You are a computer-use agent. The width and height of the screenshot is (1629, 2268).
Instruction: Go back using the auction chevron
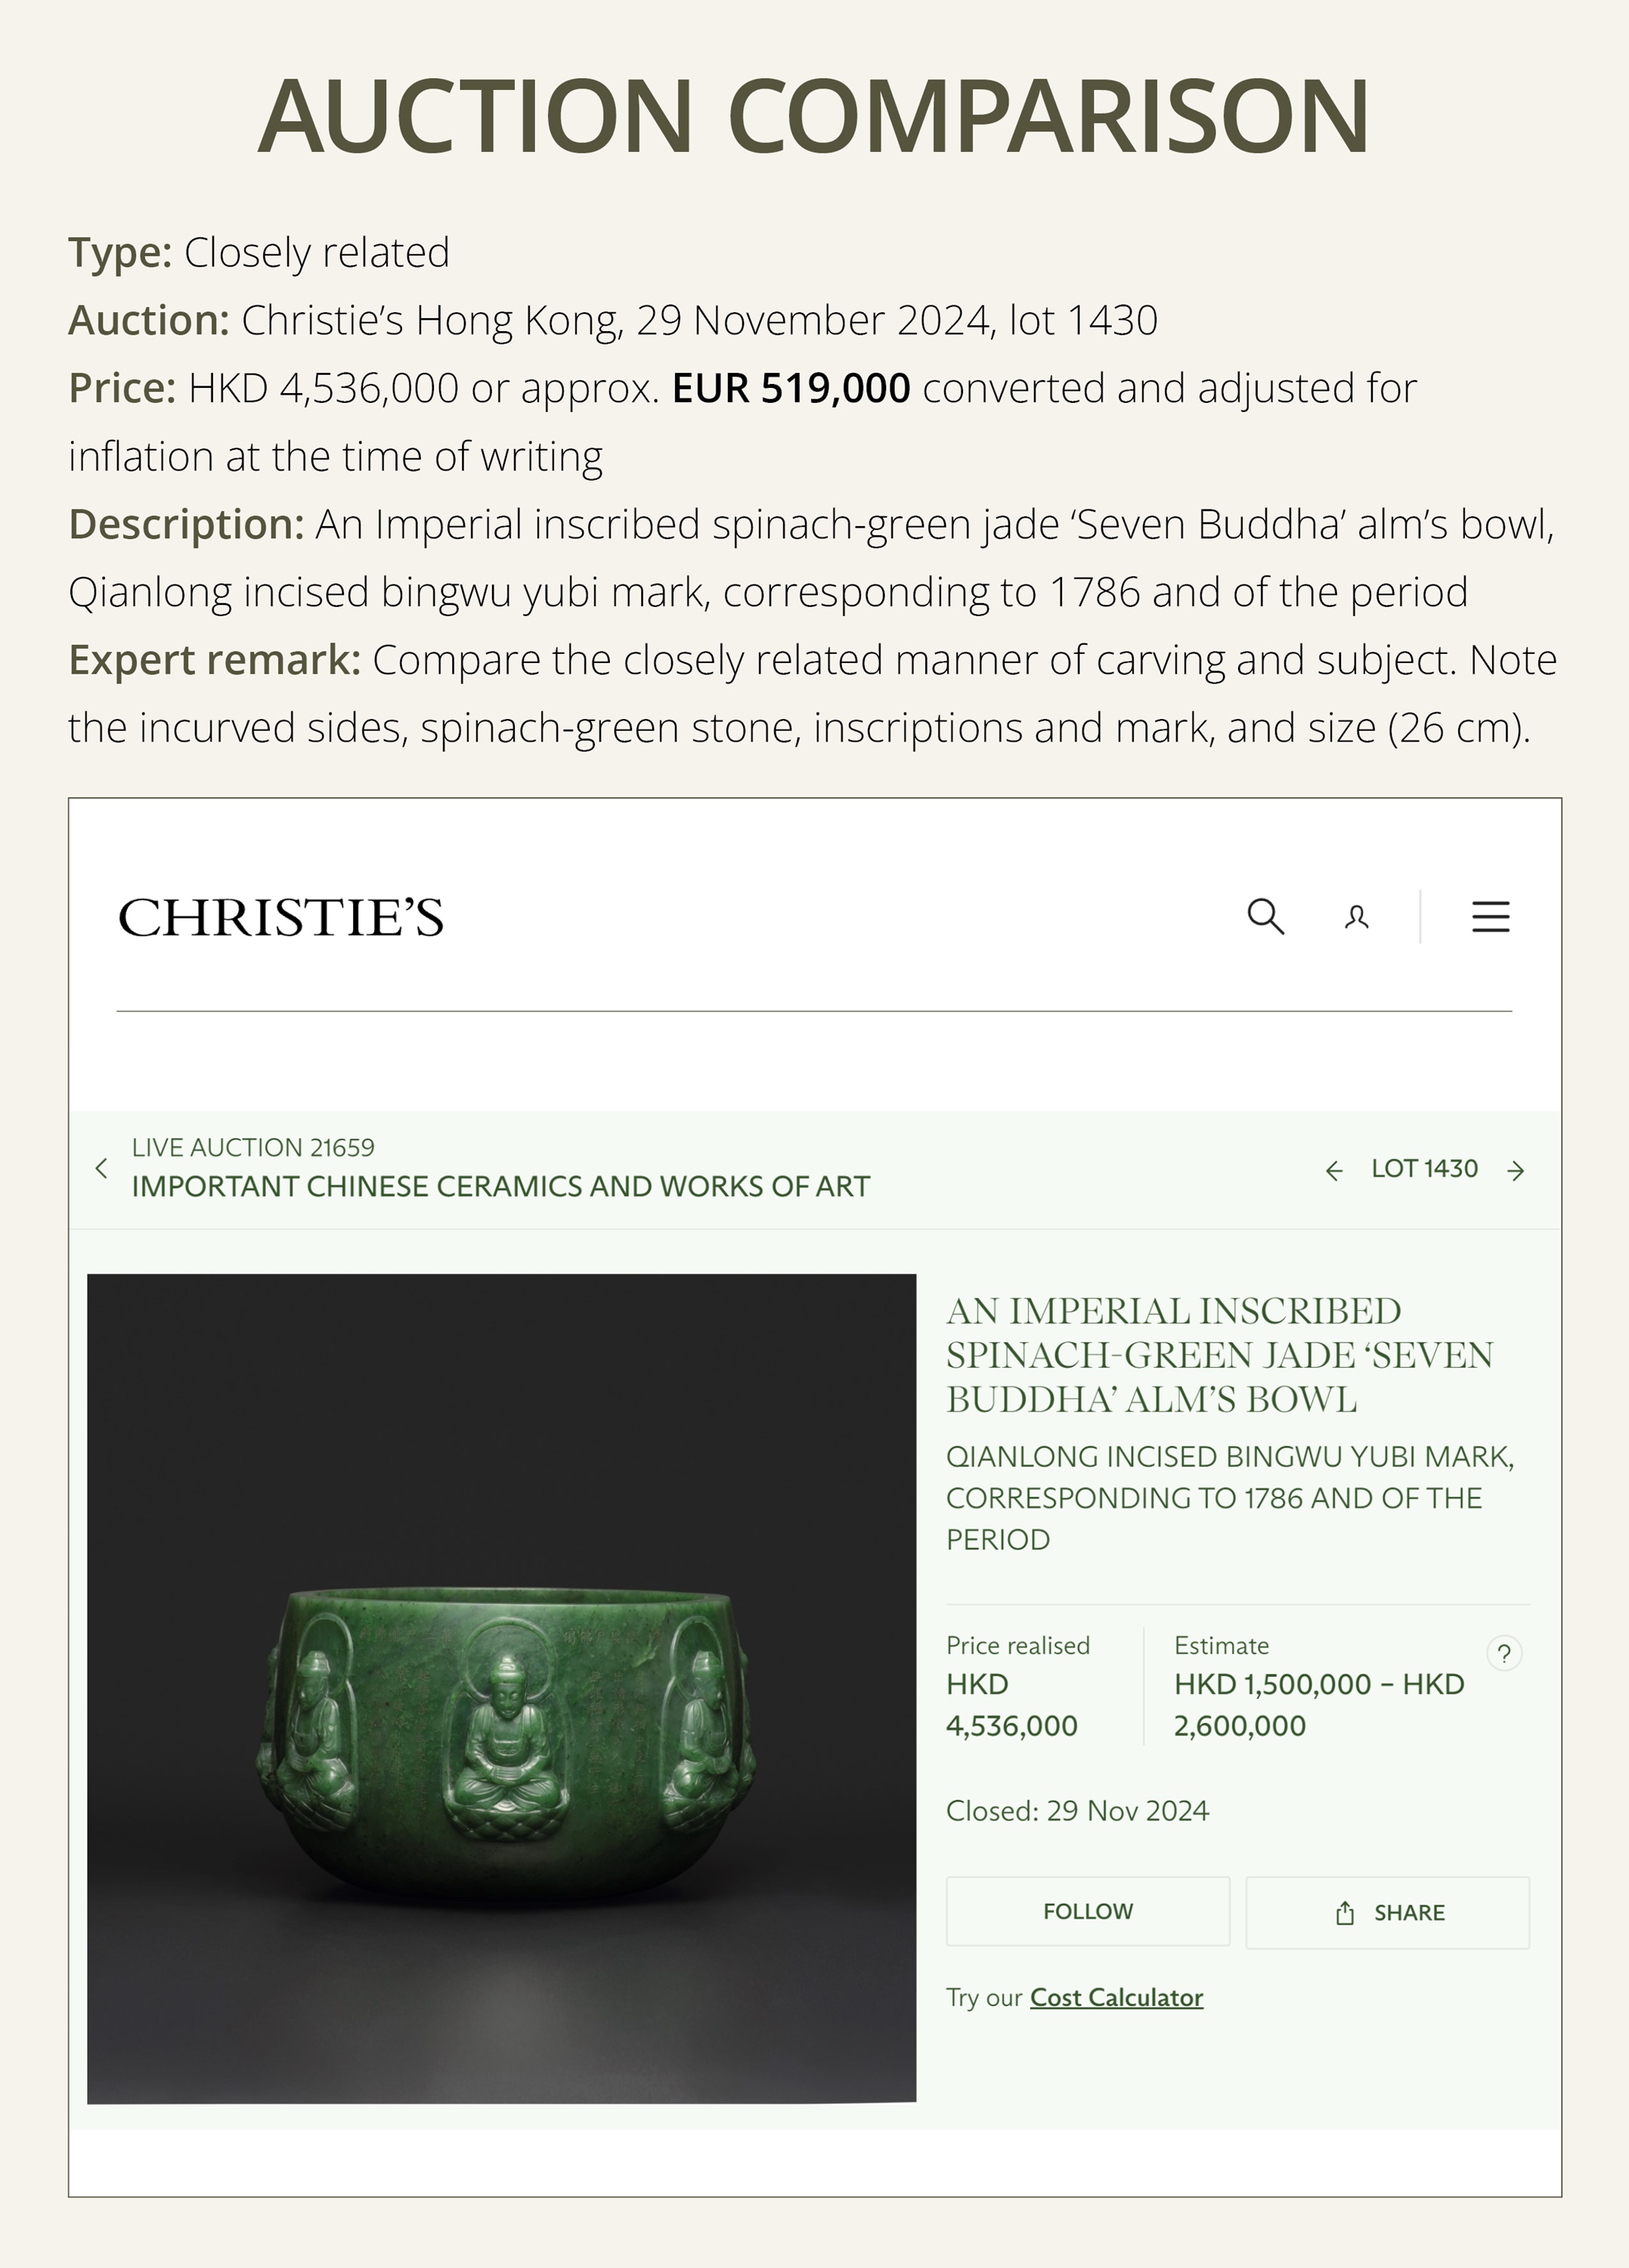click(101, 1168)
